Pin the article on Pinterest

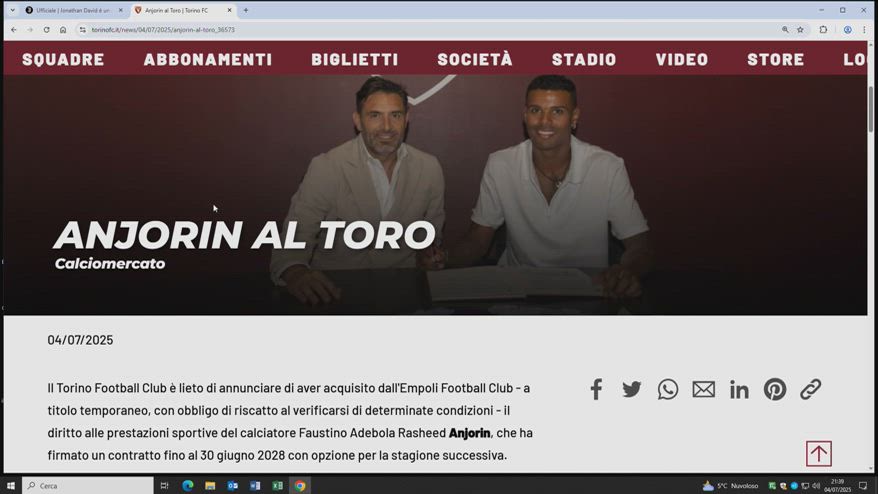pyautogui.click(x=775, y=389)
